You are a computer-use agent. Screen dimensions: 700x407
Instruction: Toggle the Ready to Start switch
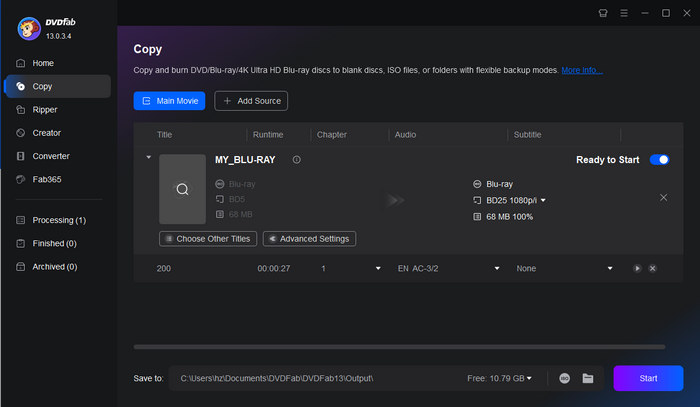tap(659, 159)
